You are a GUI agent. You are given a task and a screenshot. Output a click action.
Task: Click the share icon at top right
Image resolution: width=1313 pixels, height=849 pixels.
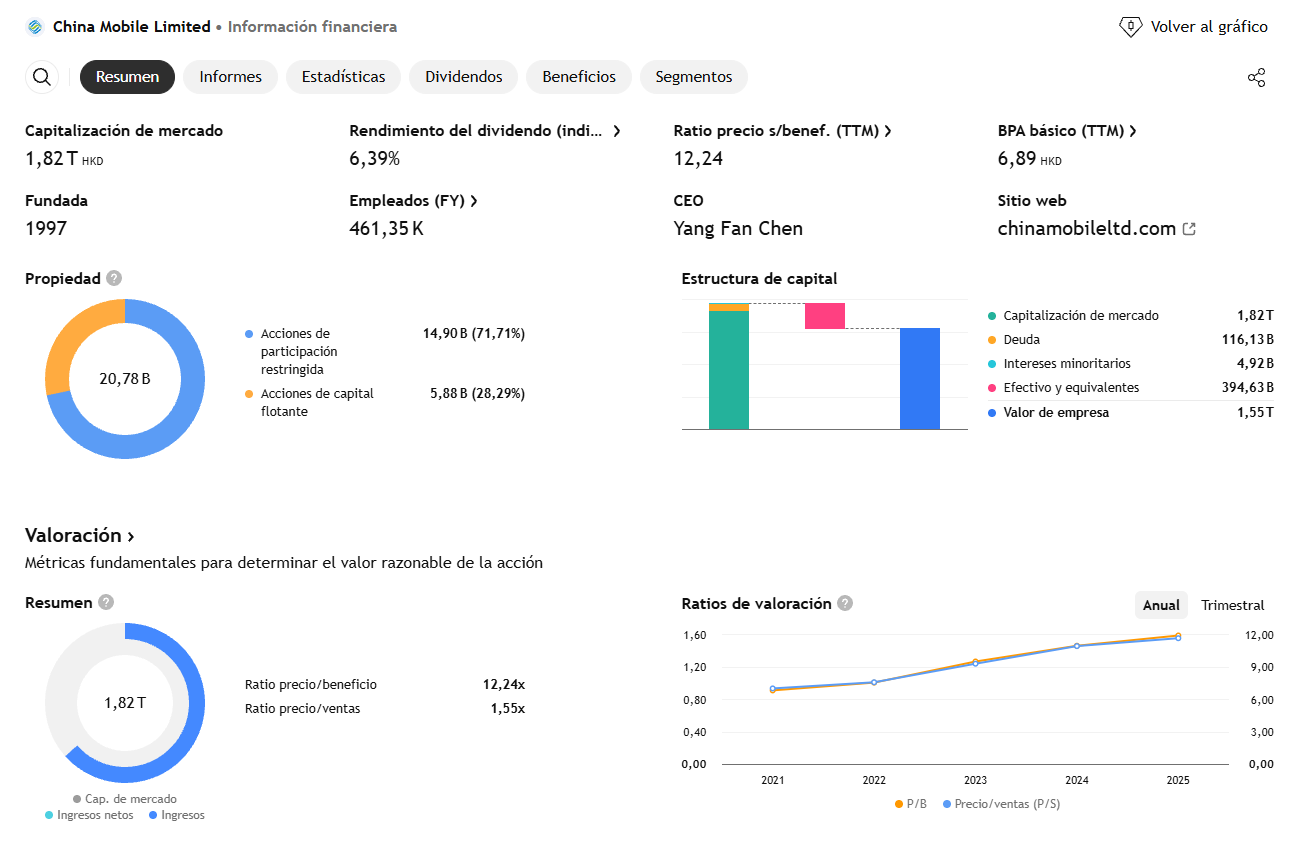click(x=1257, y=77)
